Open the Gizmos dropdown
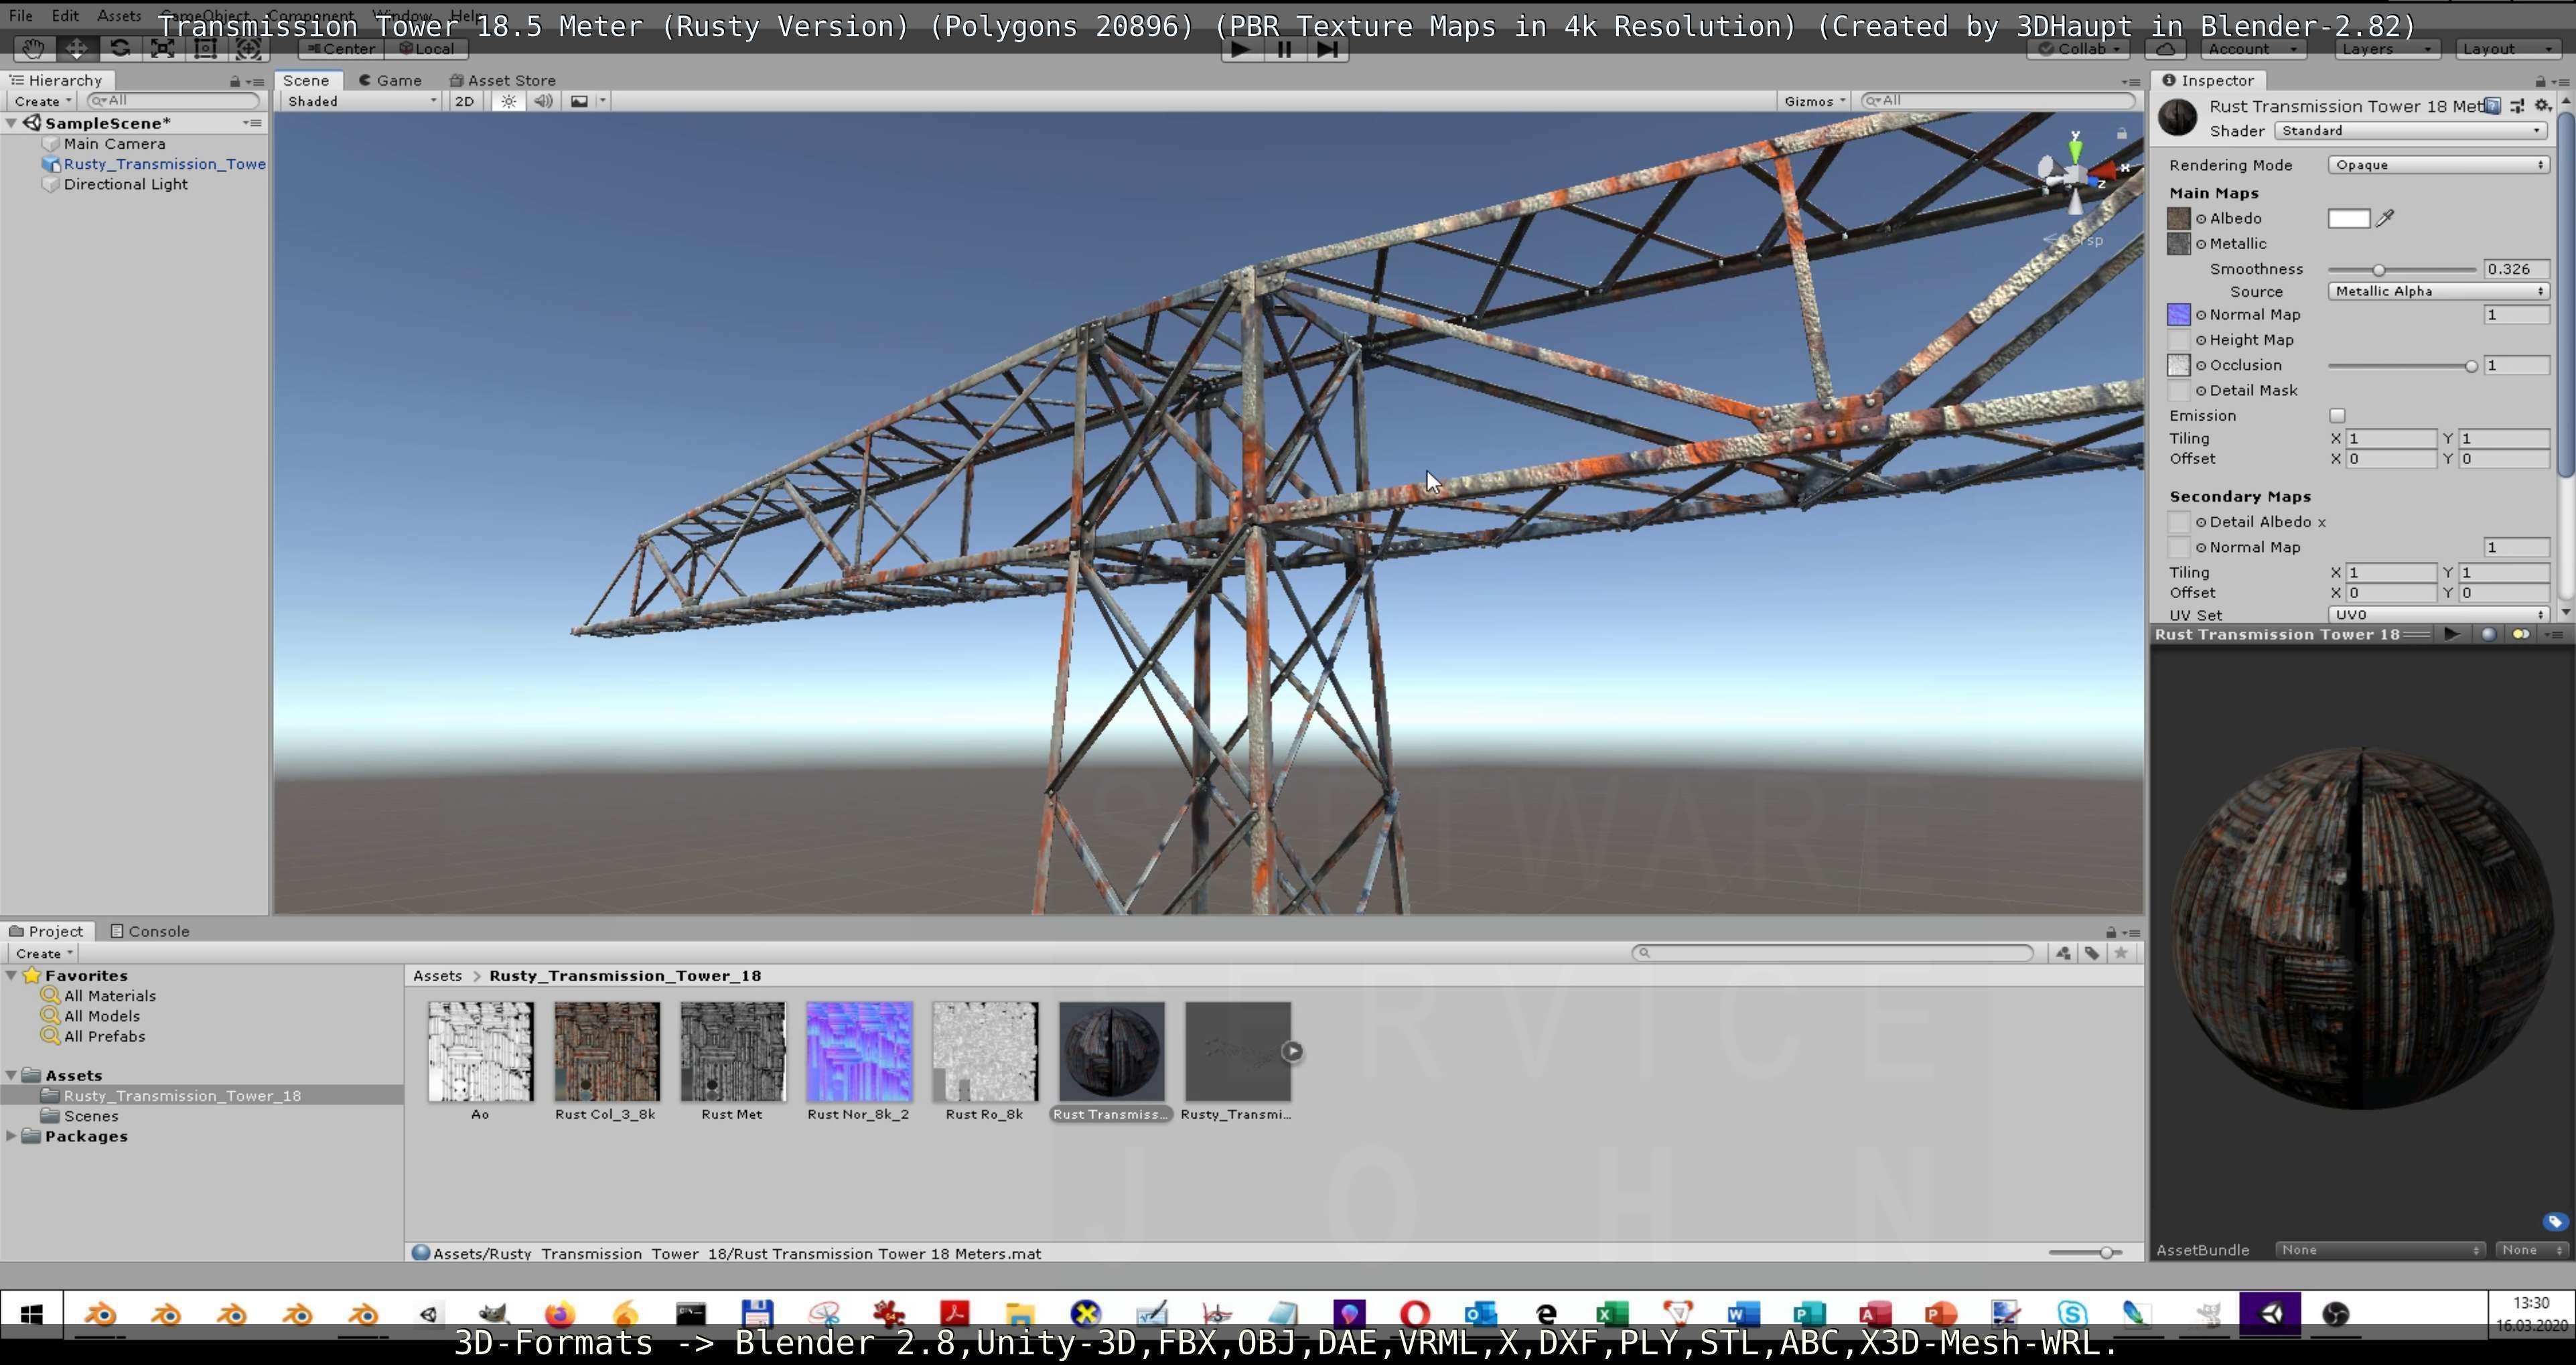The image size is (2576, 1365). coord(1814,101)
